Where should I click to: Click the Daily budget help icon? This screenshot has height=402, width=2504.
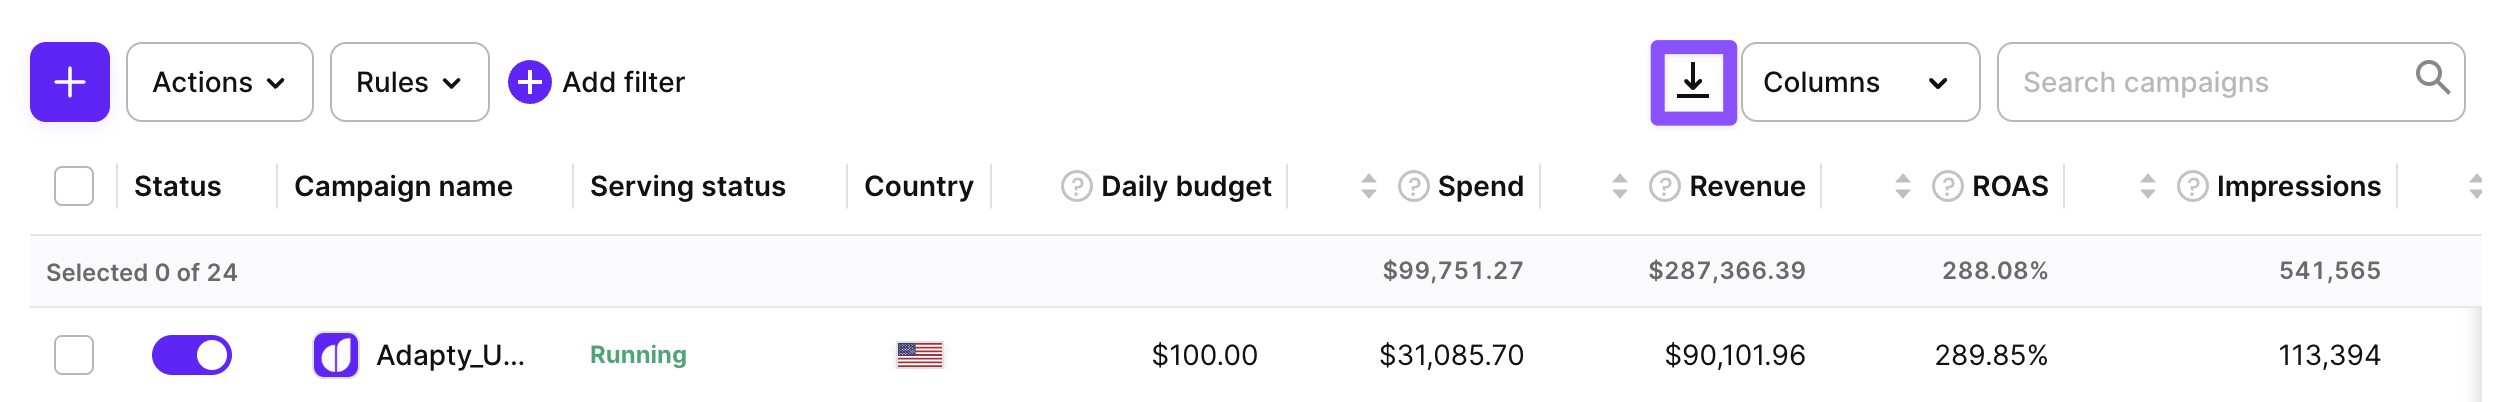point(1076,186)
